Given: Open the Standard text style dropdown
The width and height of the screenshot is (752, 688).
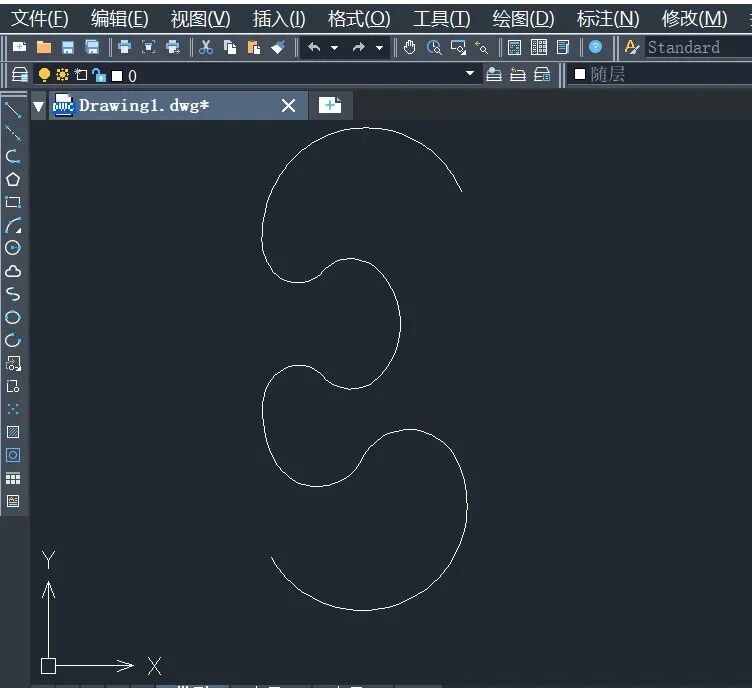Looking at the screenshot, I should click(698, 47).
